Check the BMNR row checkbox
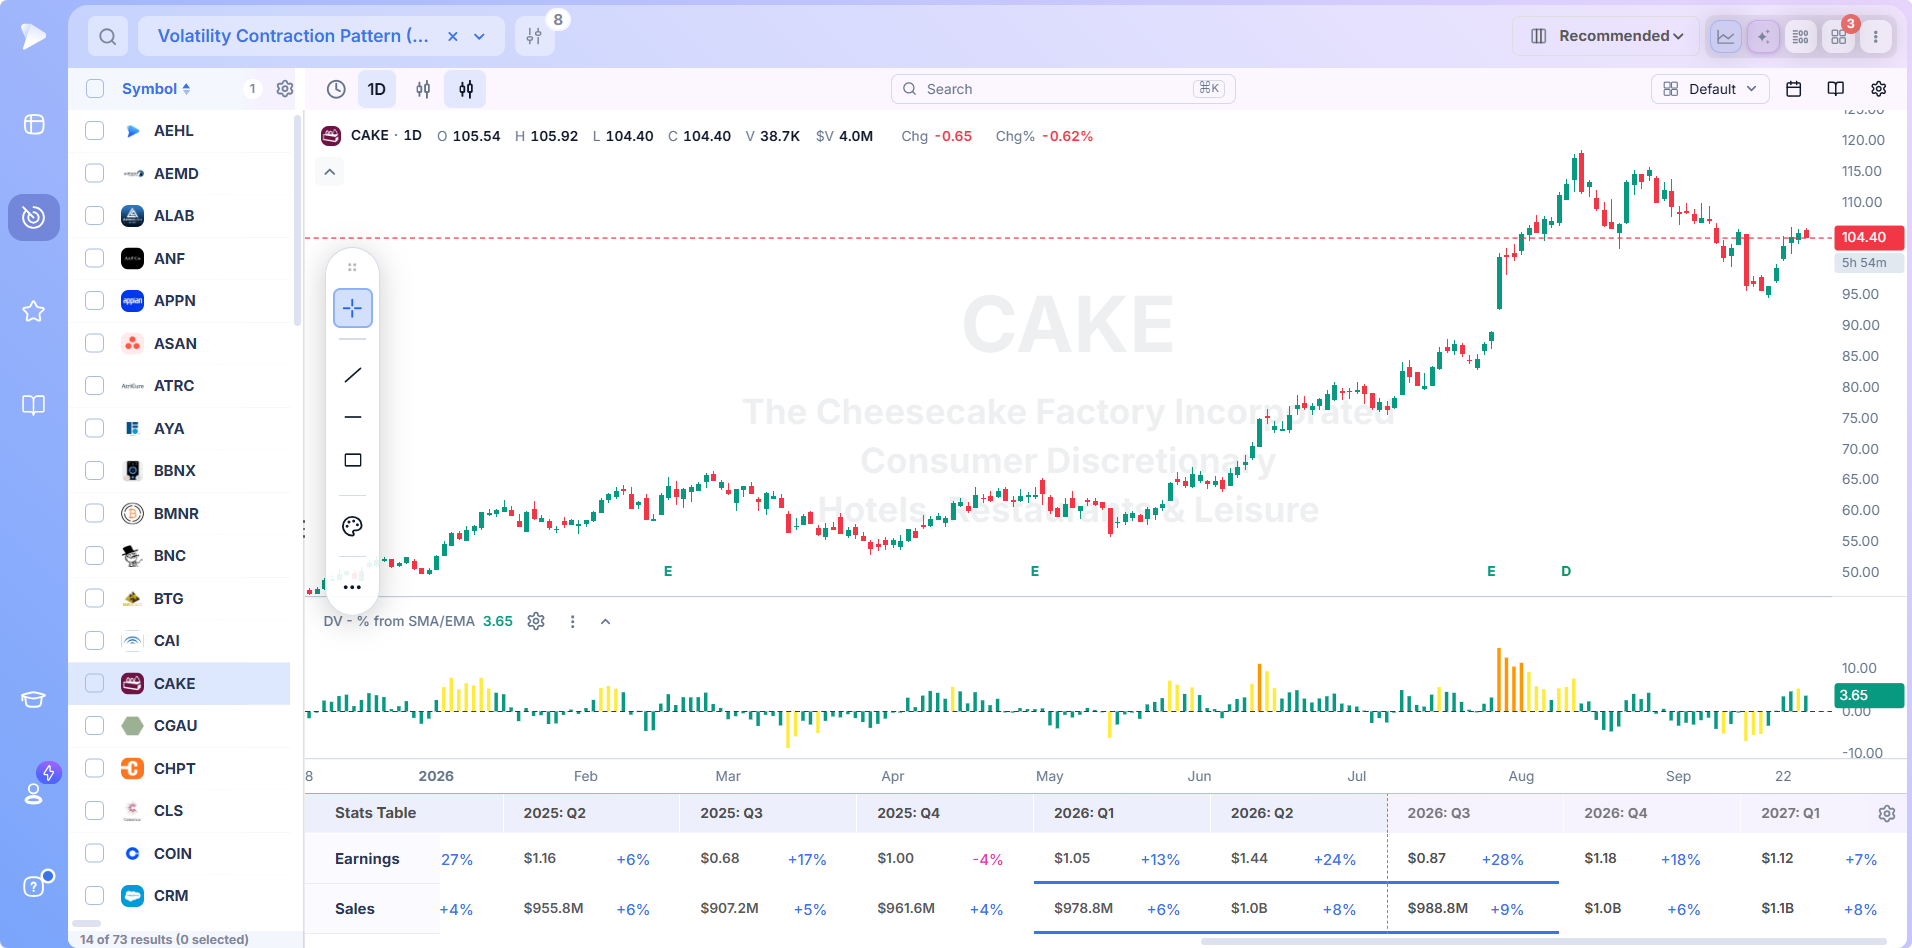Viewport: 1912px width, 948px height. pyautogui.click(x=95, y=513)
